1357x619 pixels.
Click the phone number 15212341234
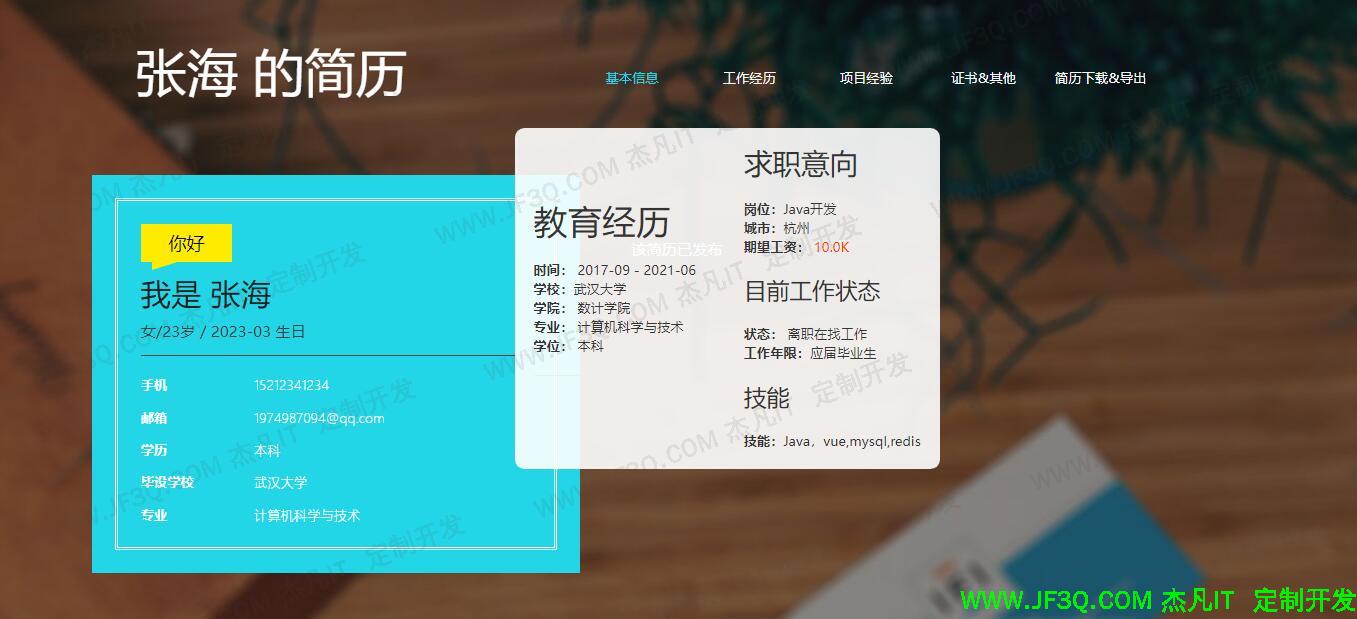291,385
